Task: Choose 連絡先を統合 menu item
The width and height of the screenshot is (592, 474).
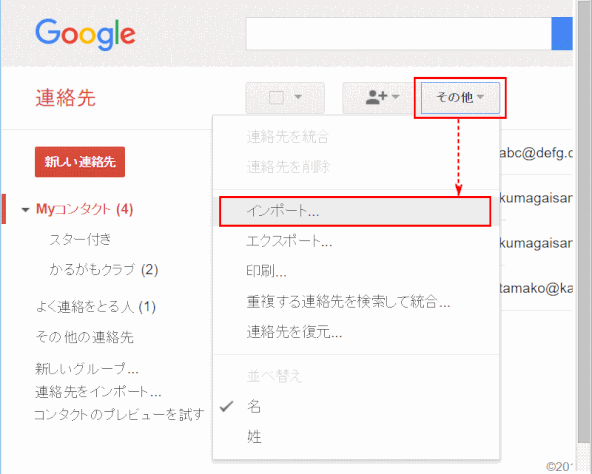Action: point(356,137)
